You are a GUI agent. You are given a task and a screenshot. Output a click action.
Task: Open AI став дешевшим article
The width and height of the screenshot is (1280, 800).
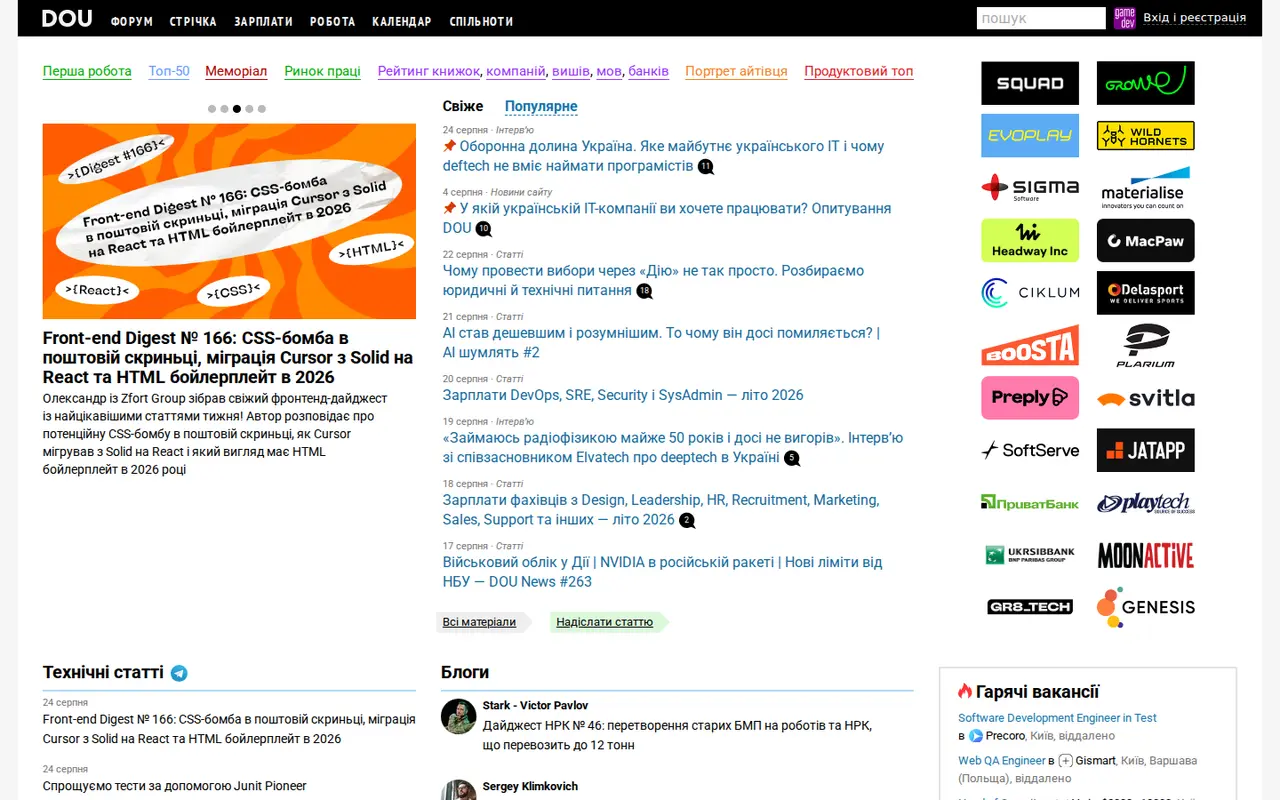(661, 343)
